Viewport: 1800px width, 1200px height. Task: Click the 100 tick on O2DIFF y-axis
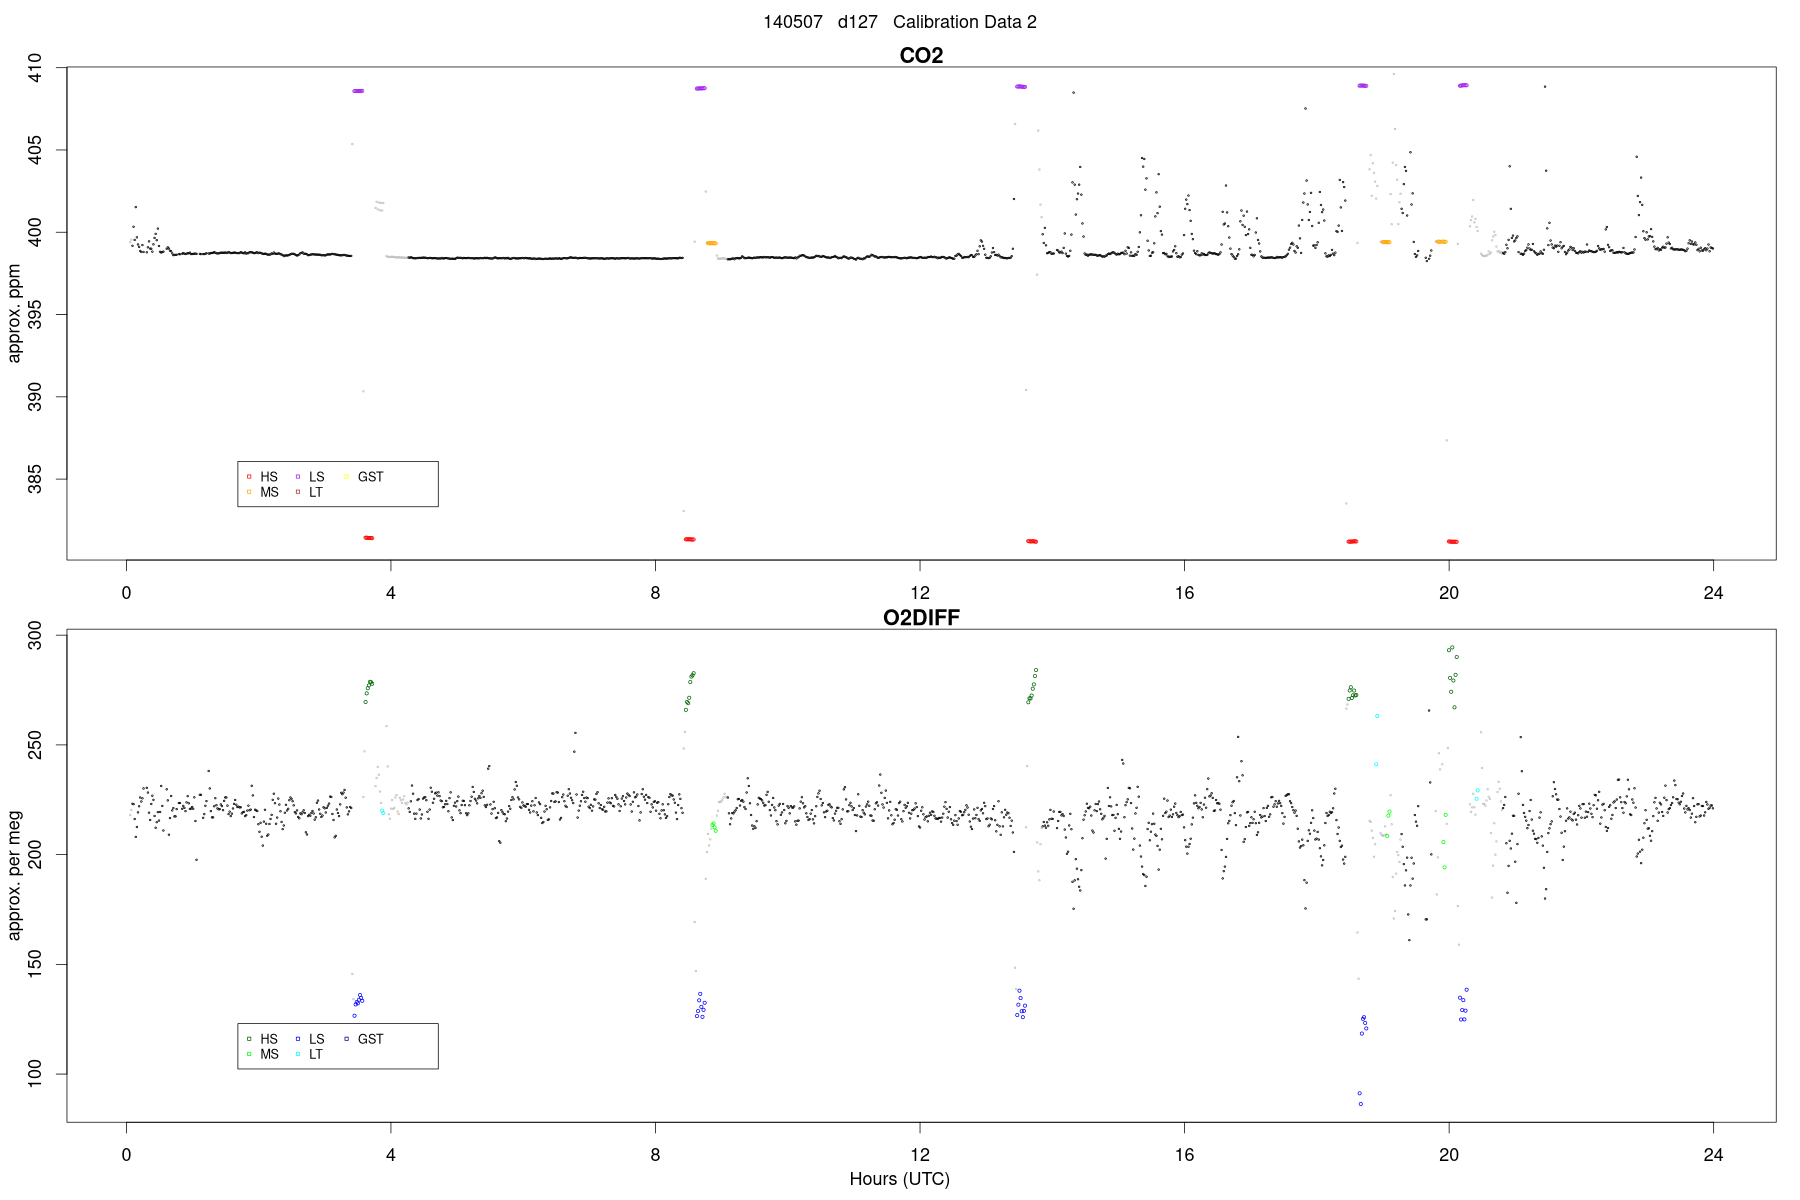(x=35, y=1074)
